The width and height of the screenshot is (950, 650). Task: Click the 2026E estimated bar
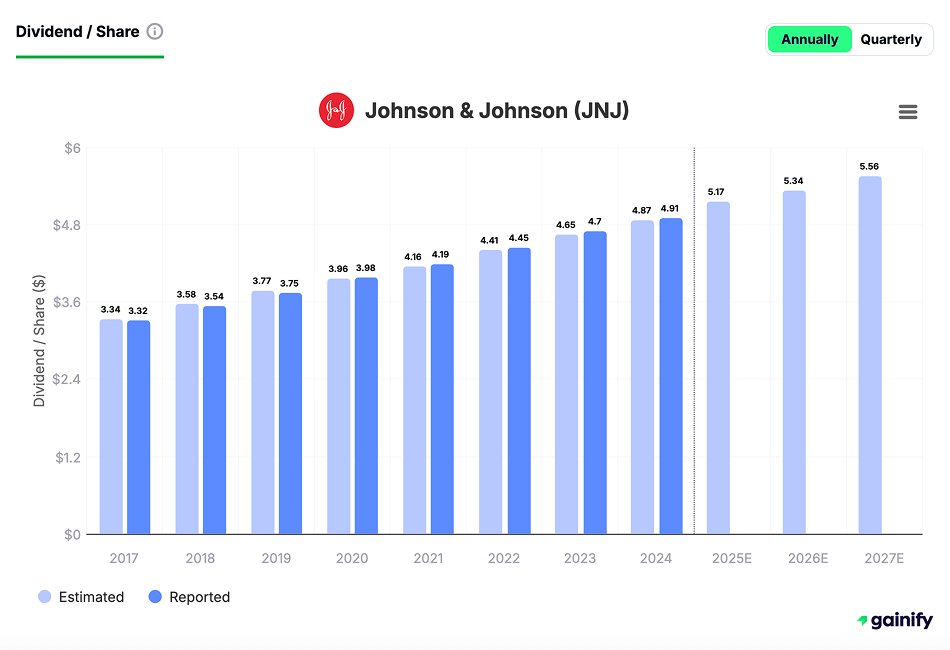click(794, 362)
